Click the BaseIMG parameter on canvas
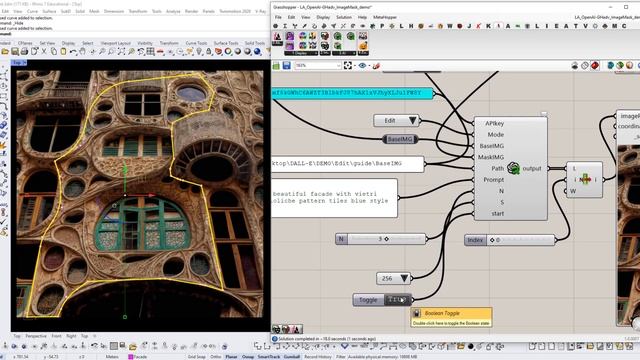The height and width of the screenshot is (360, 640). pos(400,139)
